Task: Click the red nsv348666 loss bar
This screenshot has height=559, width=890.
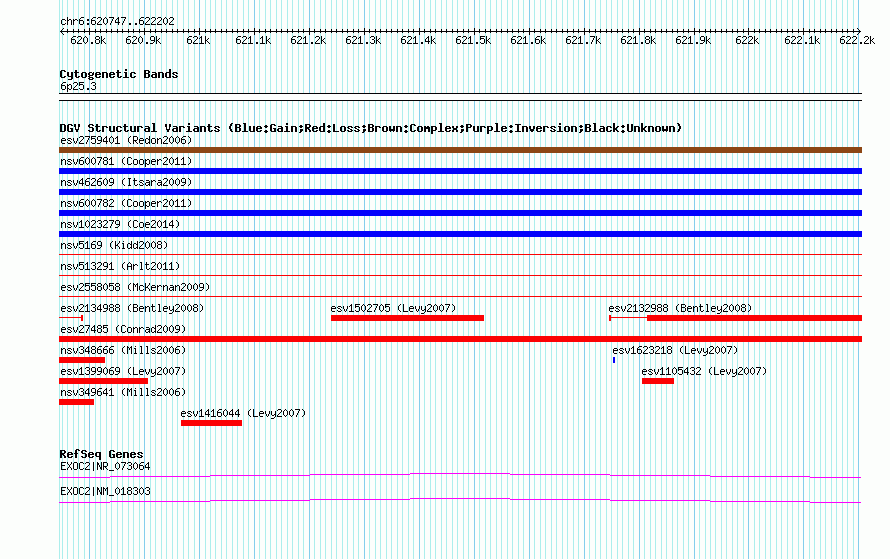Action: coord(82,360)
